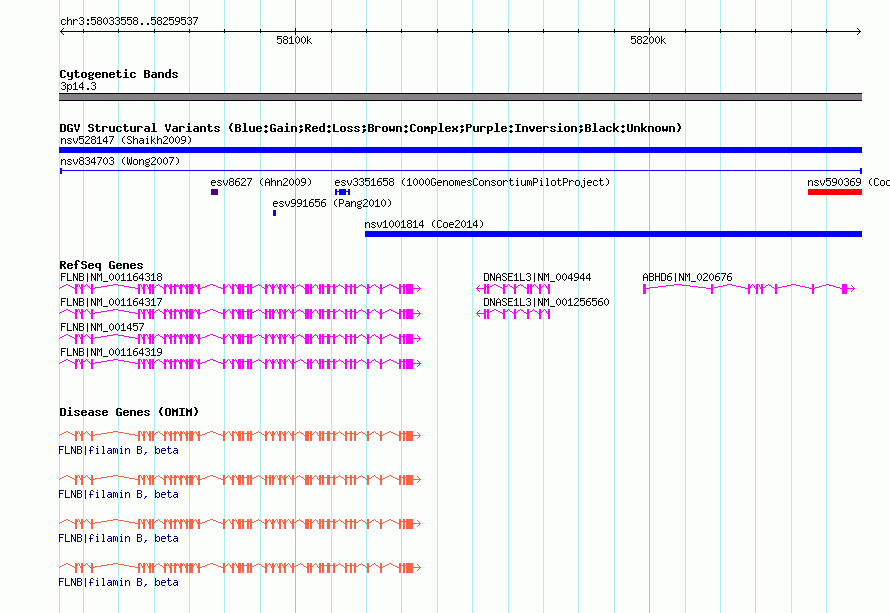This screenshot has height=613, width=890.
Task: Open the first FLNB|filamin B, beta link
Action: pyautogui.click(x=119, y=450)
